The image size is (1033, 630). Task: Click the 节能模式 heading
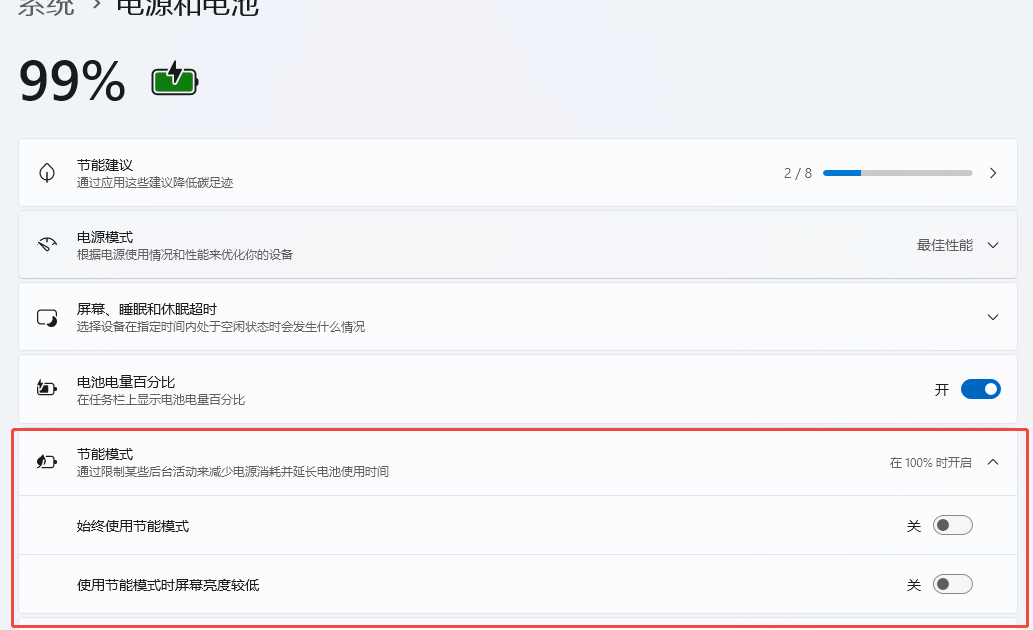click(x=105, y=454)
